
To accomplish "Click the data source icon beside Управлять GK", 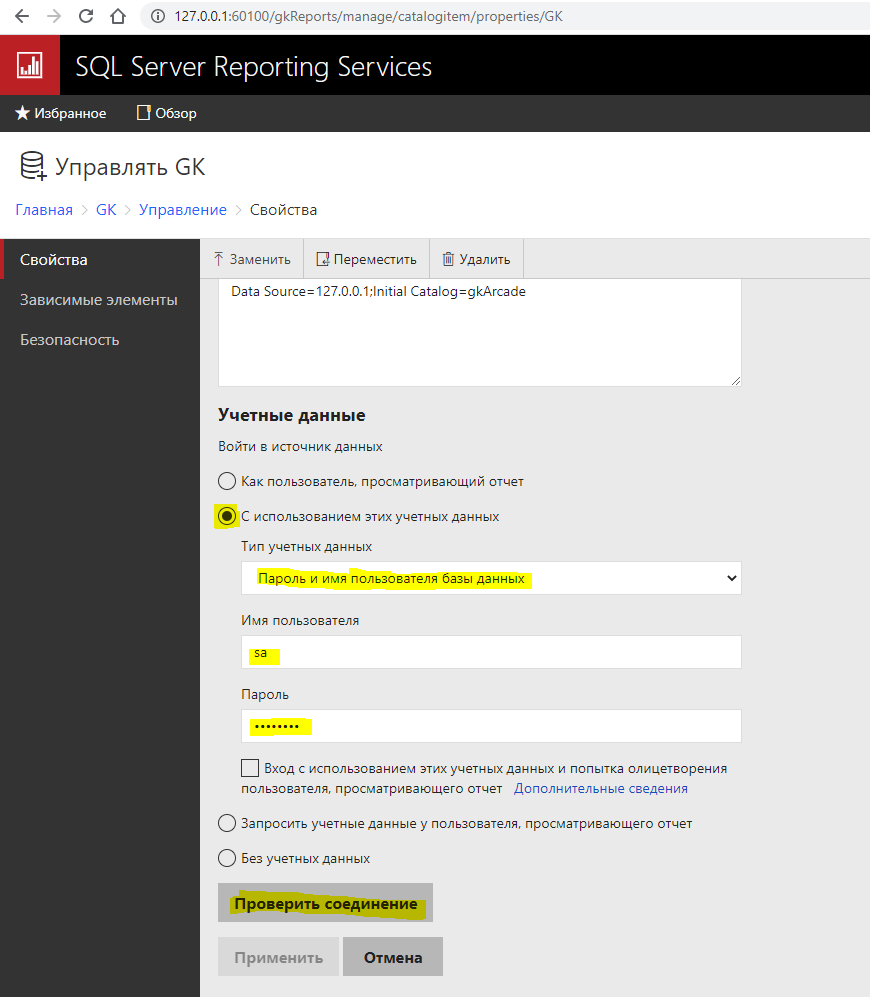I will (x=33, y=166).
